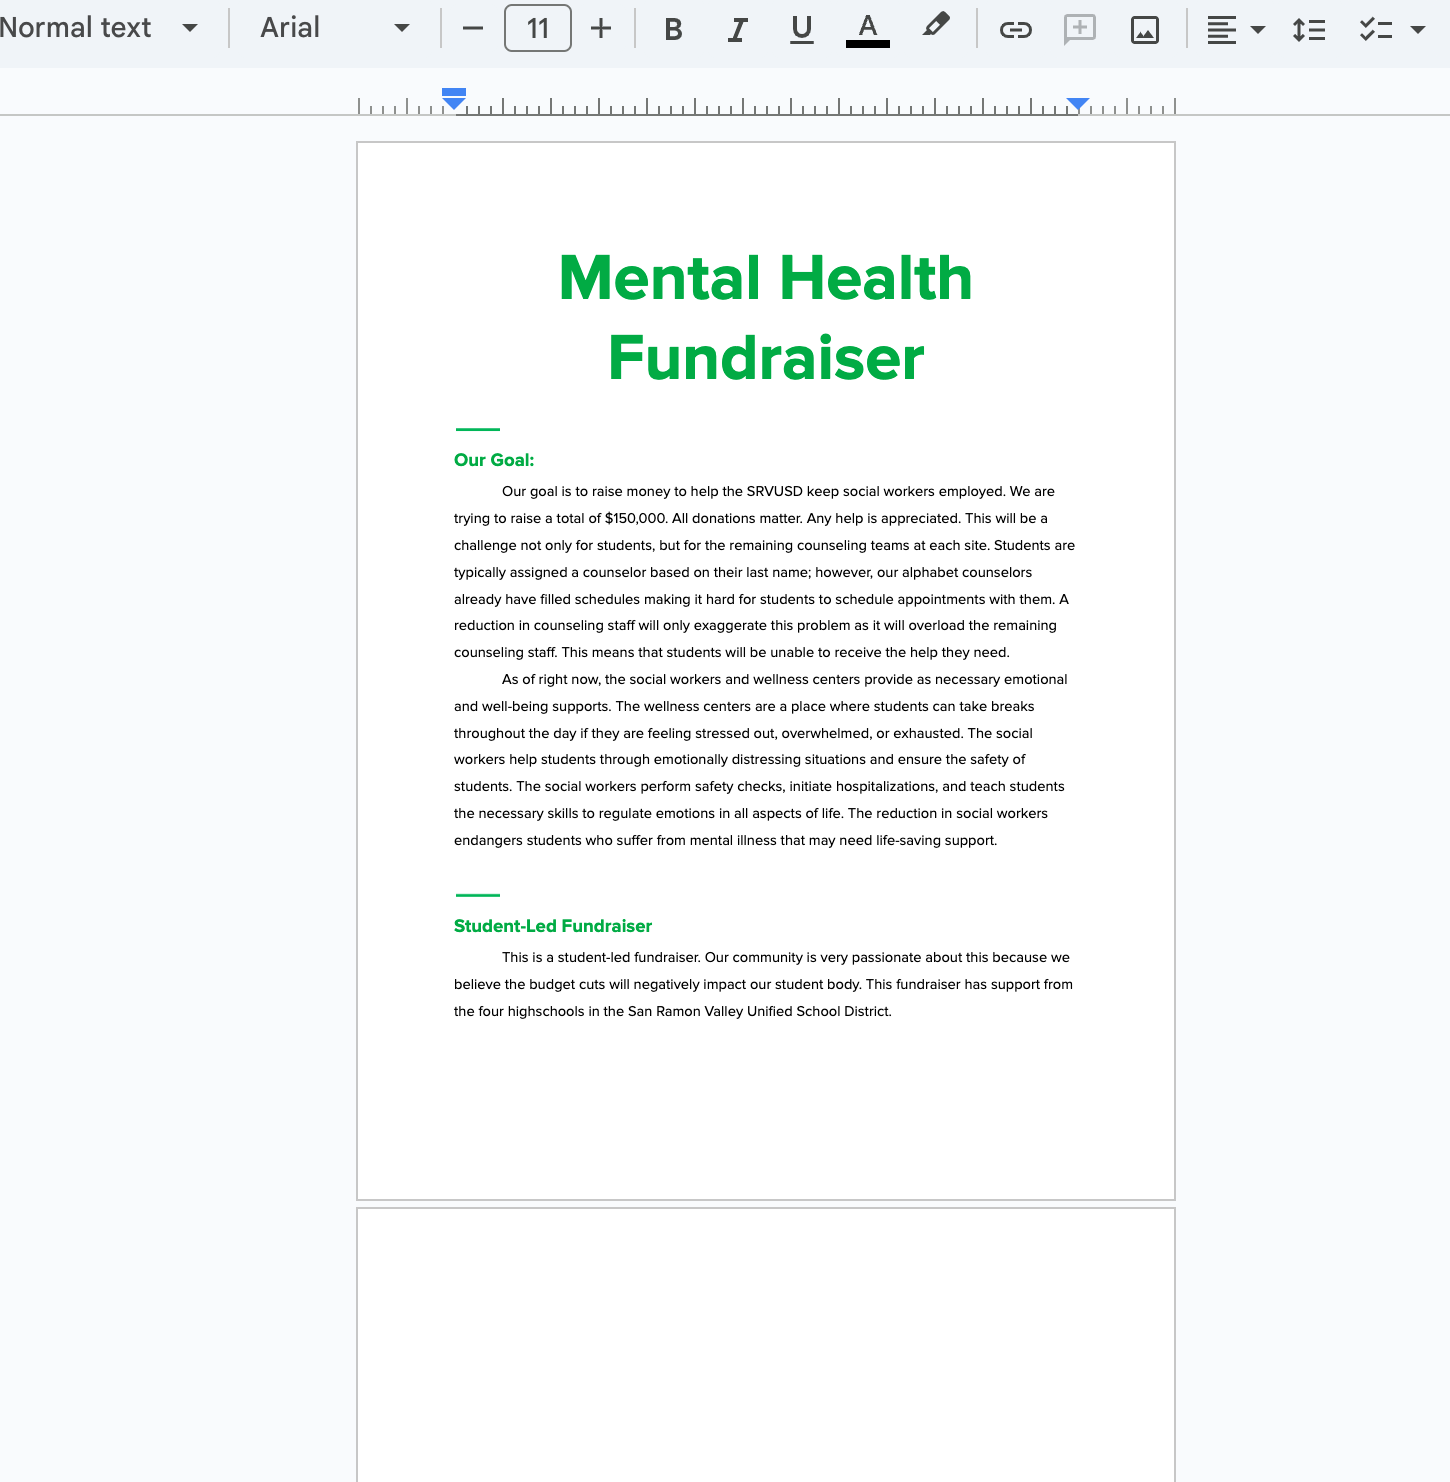Toggle bold formatting
1450x1482 pixels.
point(673,29)
